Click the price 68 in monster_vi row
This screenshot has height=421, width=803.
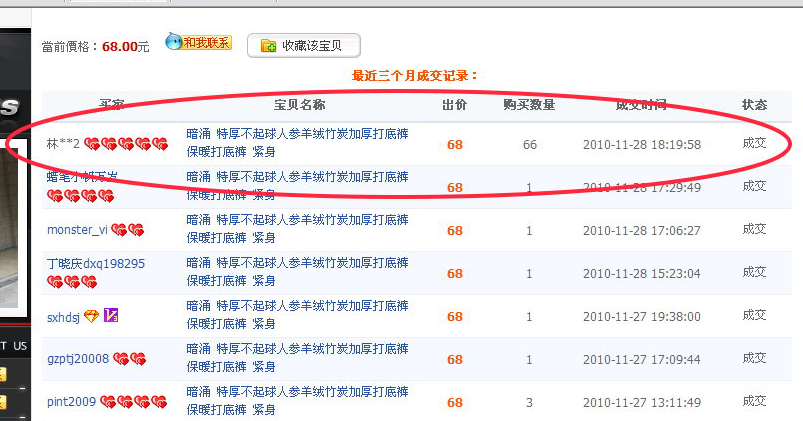pos(455,231)
